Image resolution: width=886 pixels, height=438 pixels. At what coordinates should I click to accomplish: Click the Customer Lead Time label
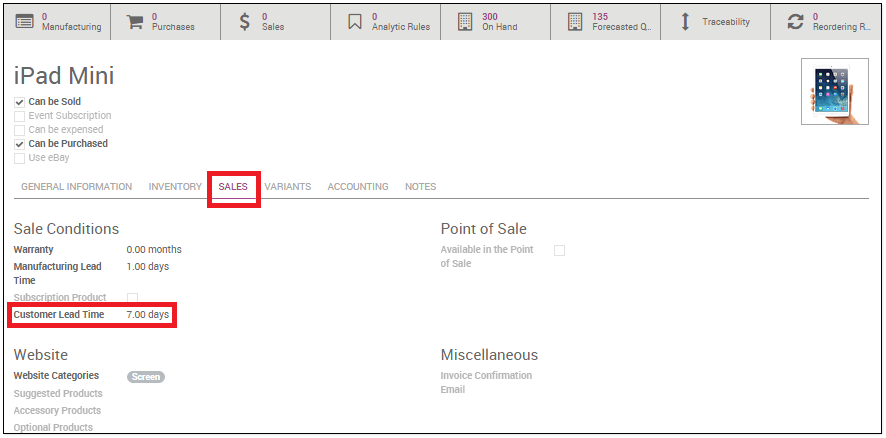(x=59, y=314)
